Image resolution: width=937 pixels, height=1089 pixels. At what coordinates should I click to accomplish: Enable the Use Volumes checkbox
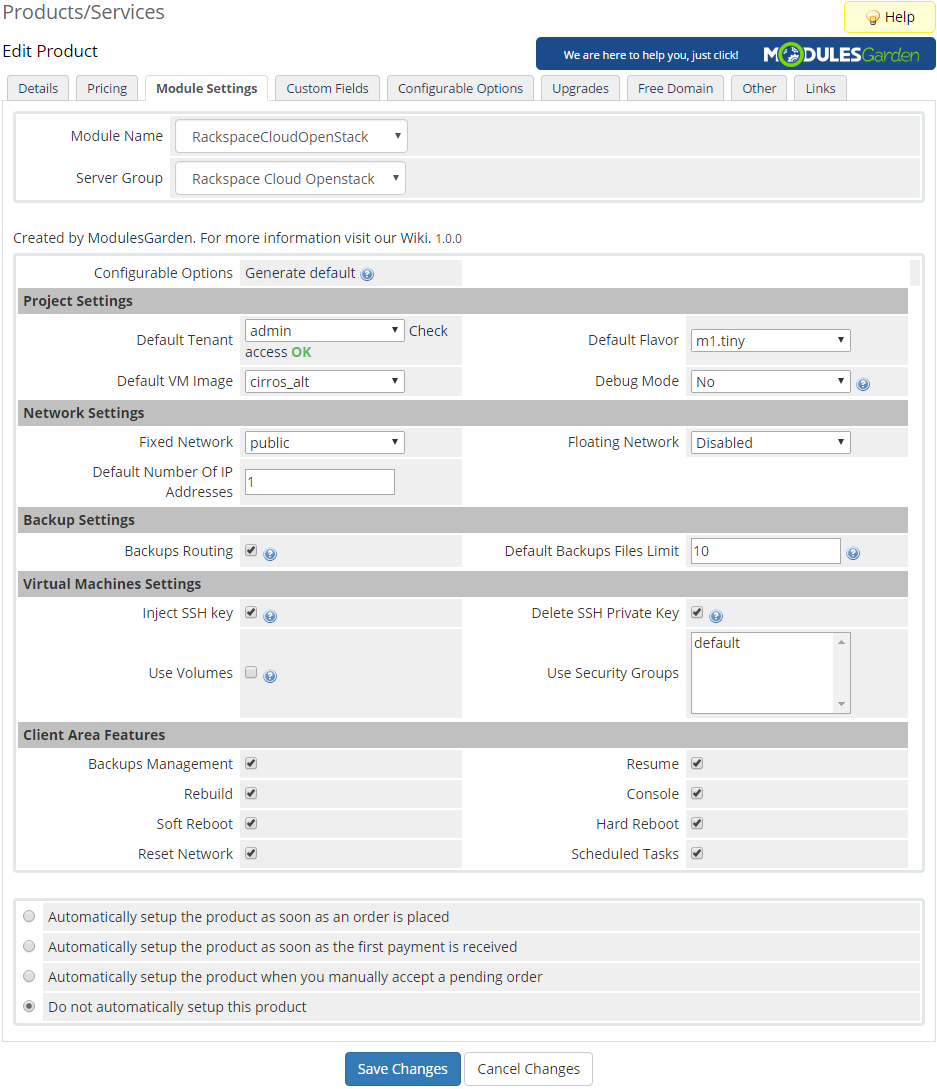[x=251, y=672]
